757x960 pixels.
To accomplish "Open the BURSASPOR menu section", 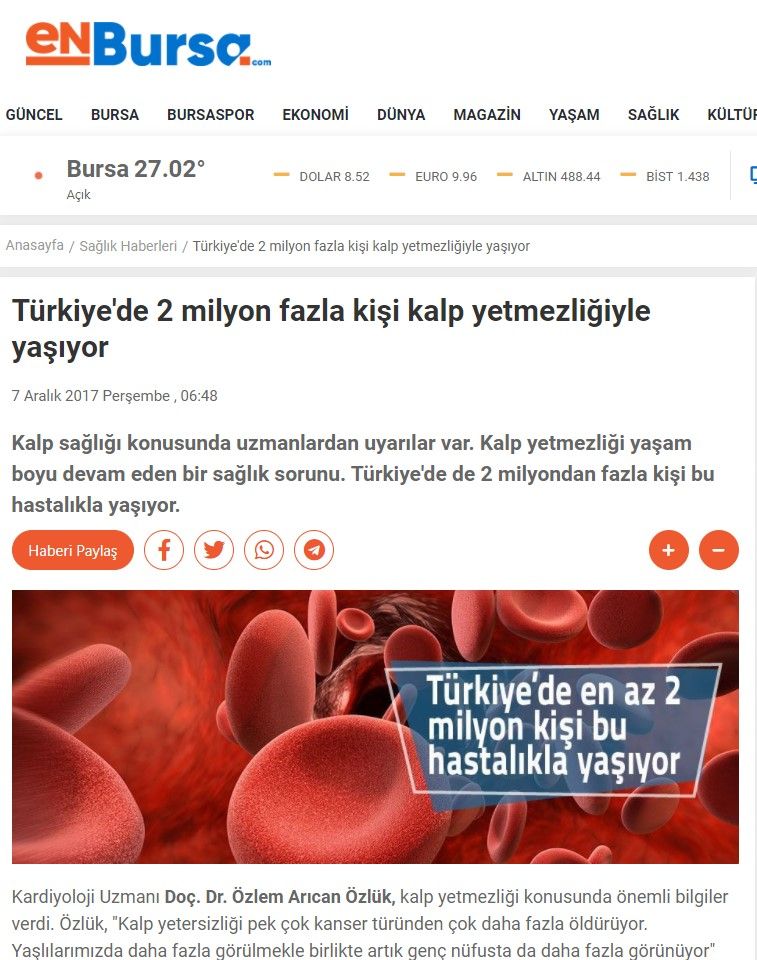I will [x=211, y=114].
